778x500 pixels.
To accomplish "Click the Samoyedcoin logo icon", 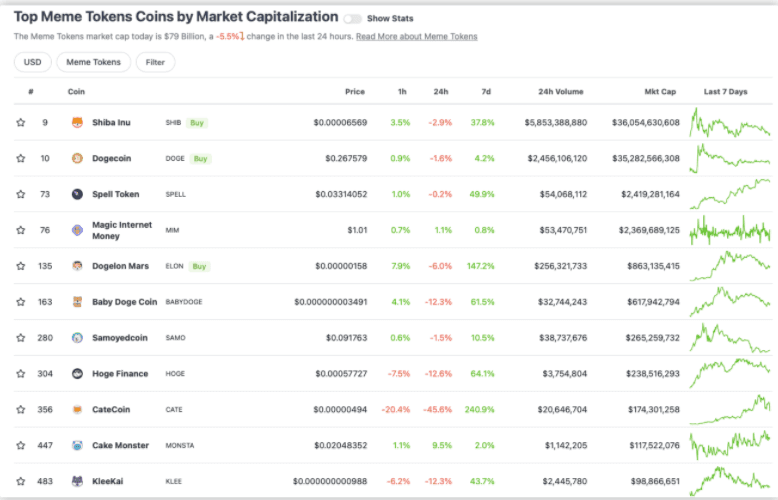I will pyautogui.click(x=77, y=338).
